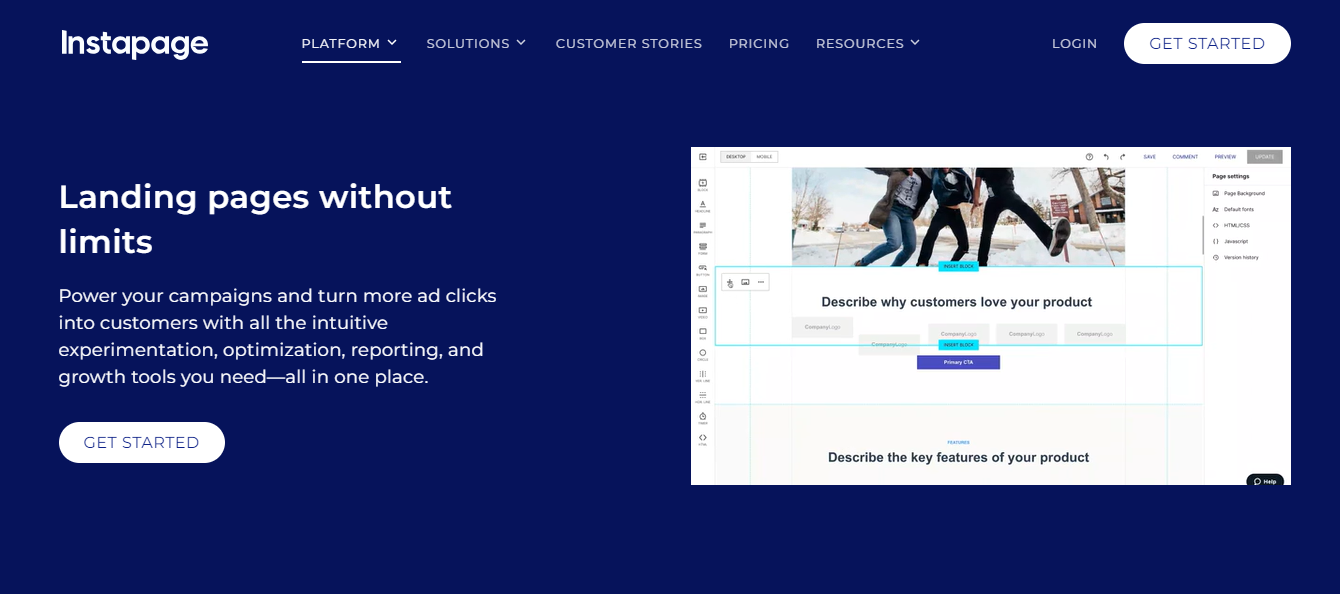Select the Timer tool icon

(703, 418)
